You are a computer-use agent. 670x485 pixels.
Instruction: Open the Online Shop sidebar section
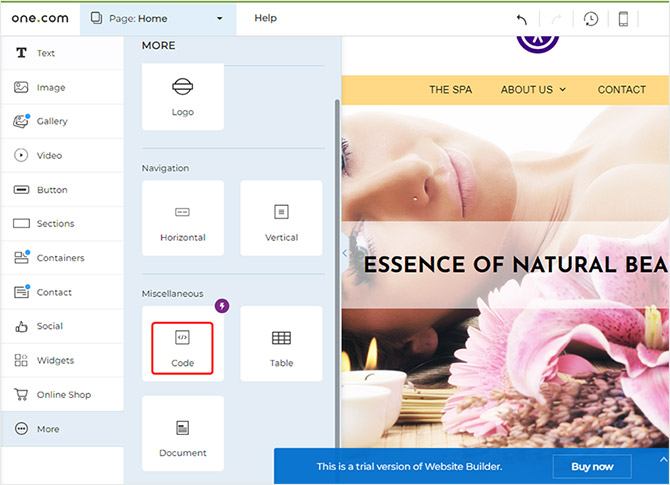point(63,395)
